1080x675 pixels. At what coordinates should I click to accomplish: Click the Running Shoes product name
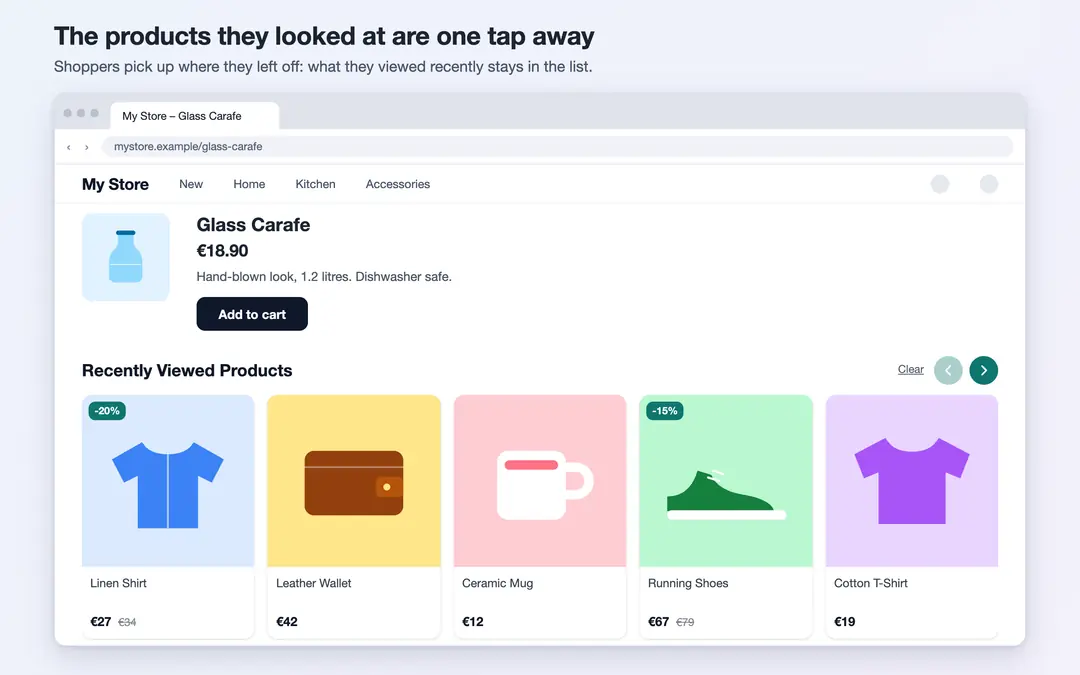click(688, 583)
